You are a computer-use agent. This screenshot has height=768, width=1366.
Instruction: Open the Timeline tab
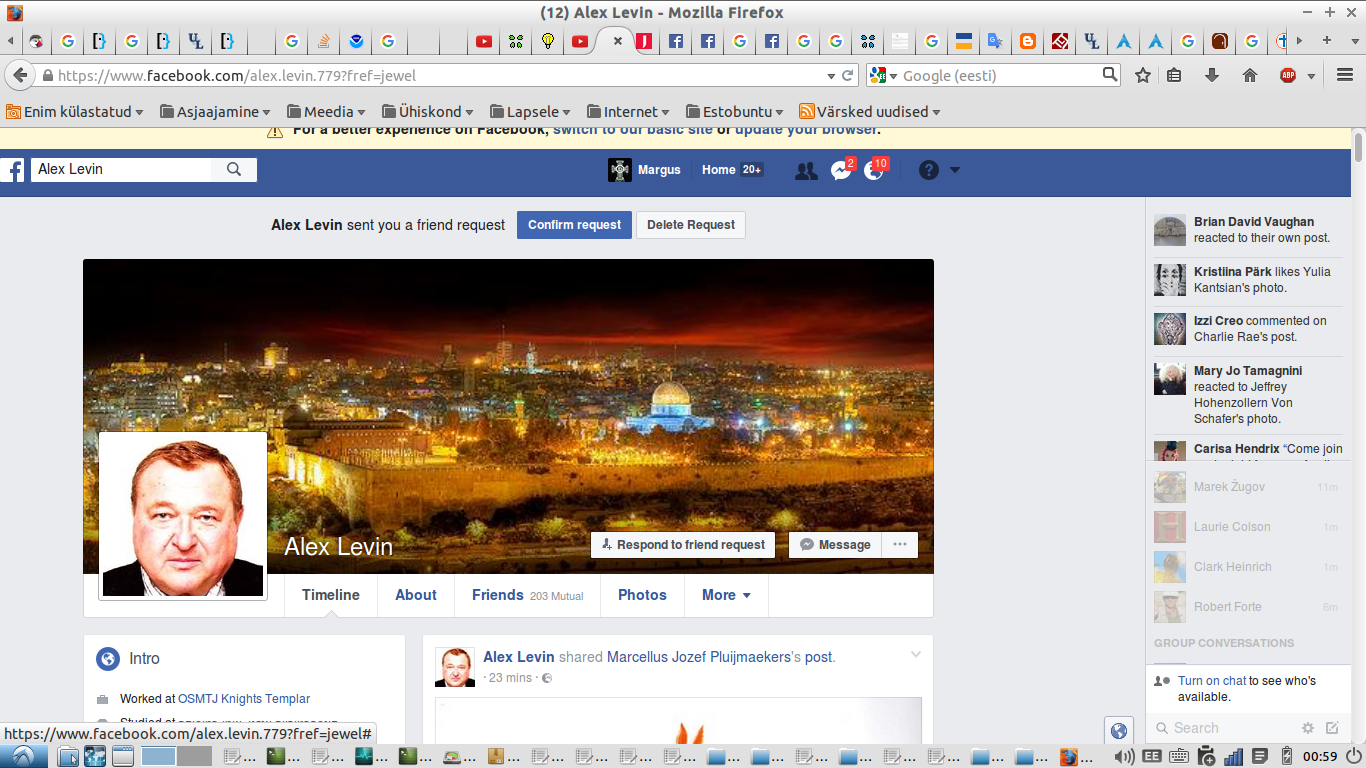click(331, 595)
